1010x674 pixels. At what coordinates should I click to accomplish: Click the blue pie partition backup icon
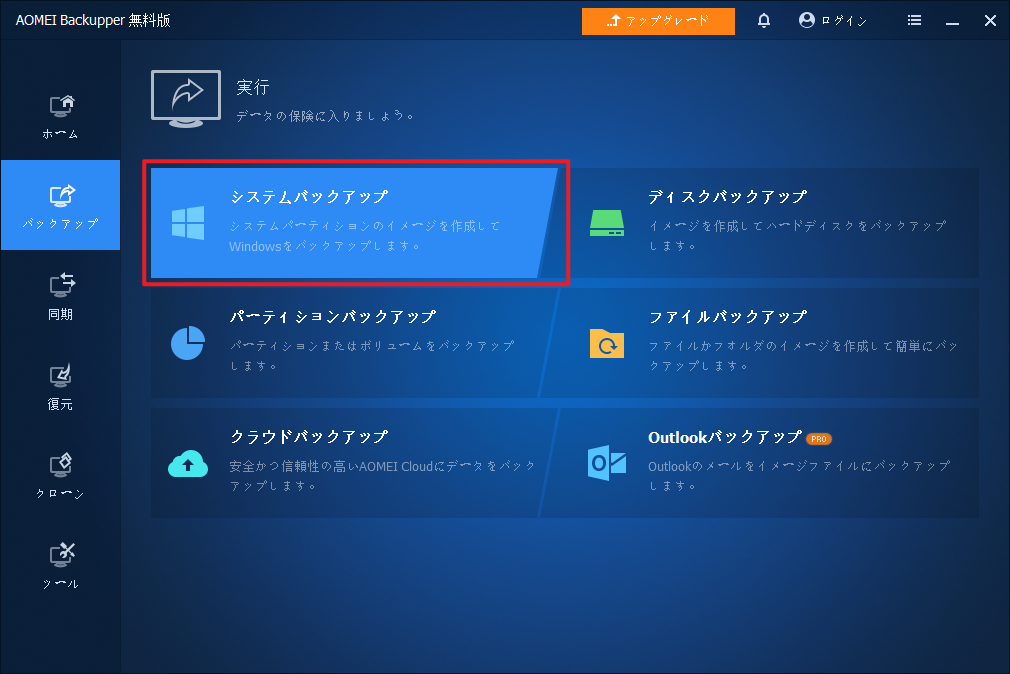click(x=188, y=343)
